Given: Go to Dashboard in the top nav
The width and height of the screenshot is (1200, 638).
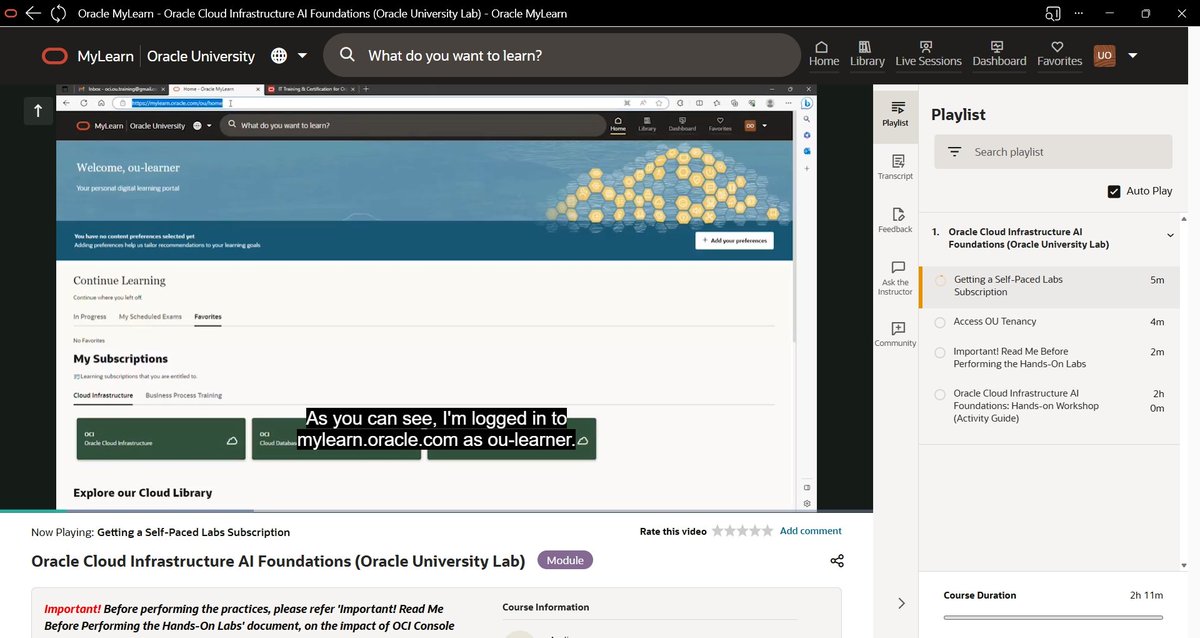Looking at the screenshot, I should click(999, 54).
